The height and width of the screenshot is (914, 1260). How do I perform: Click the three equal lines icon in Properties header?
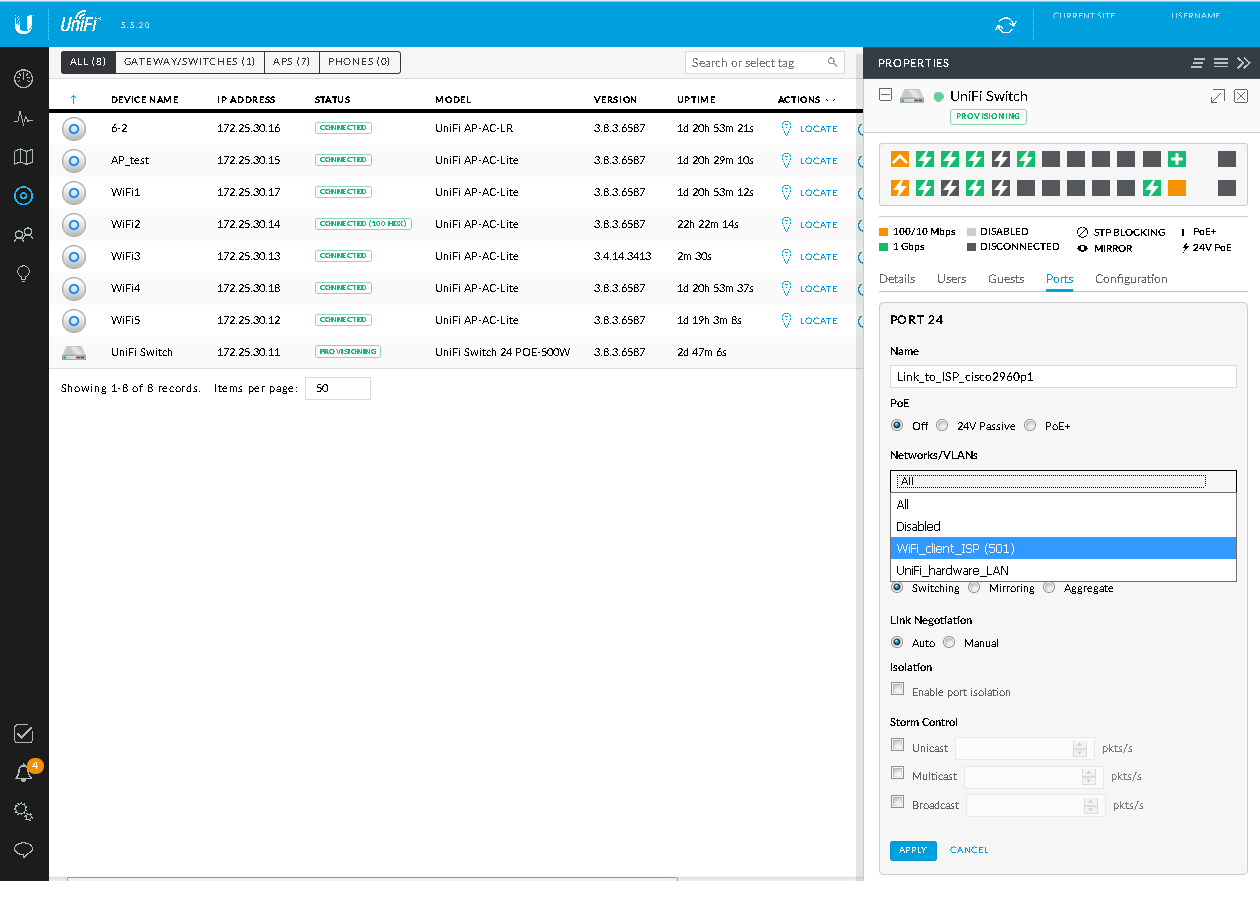[1221, 63]
